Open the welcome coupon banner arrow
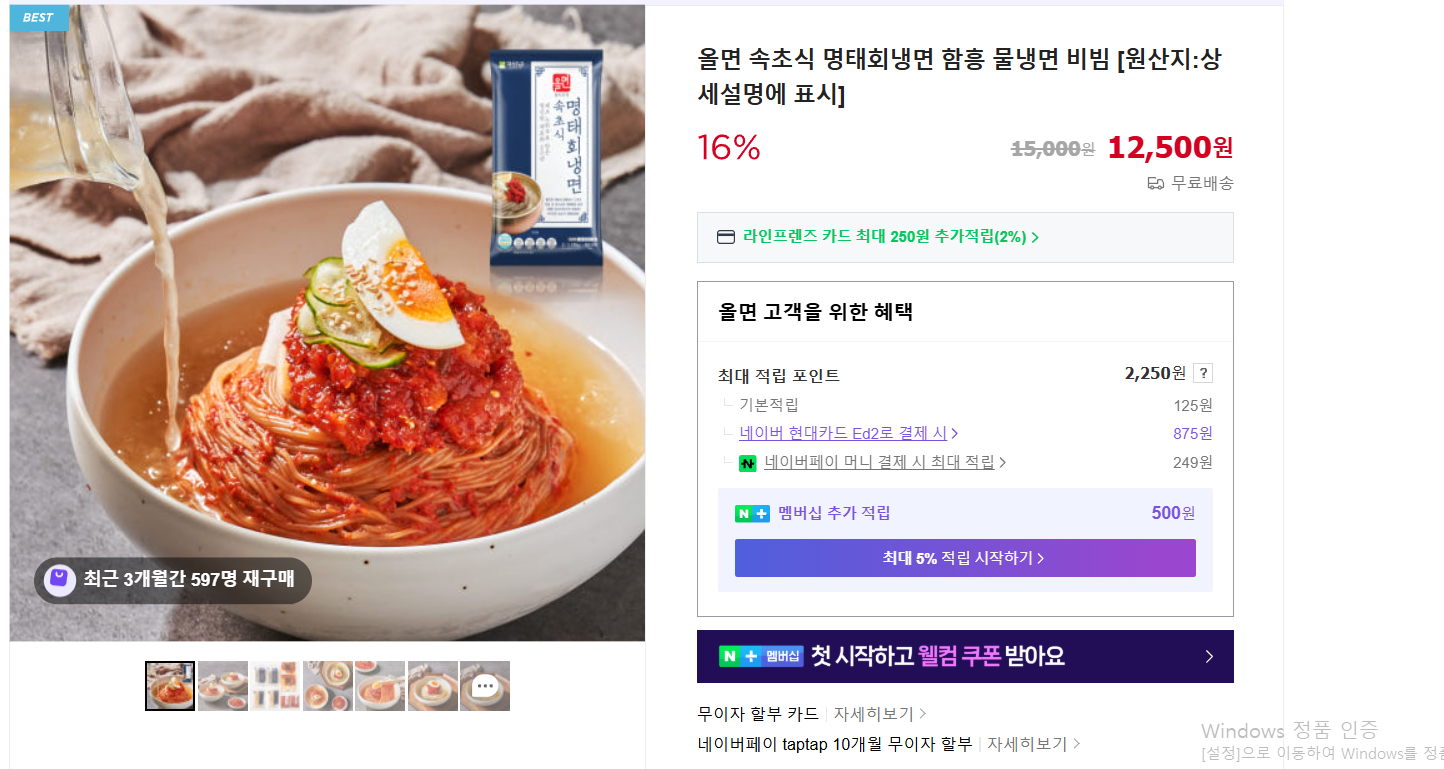The height and width of the screenshot is (769, 1444). (x=1209, y=656)
